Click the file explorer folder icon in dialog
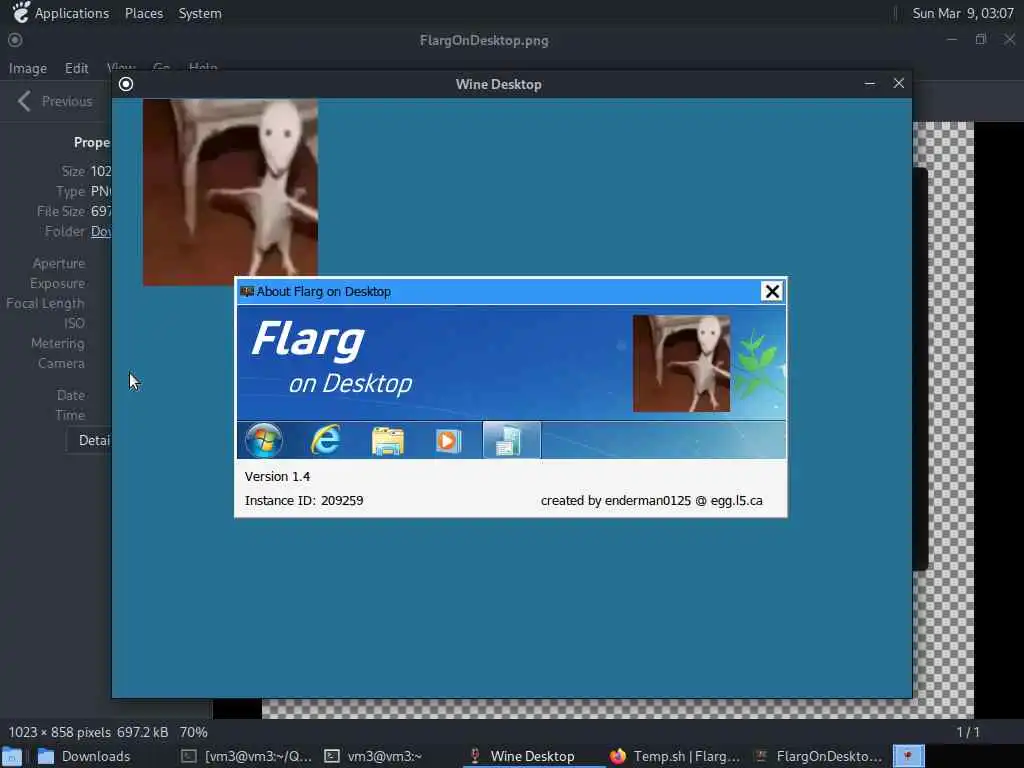 tap(387, 441)
